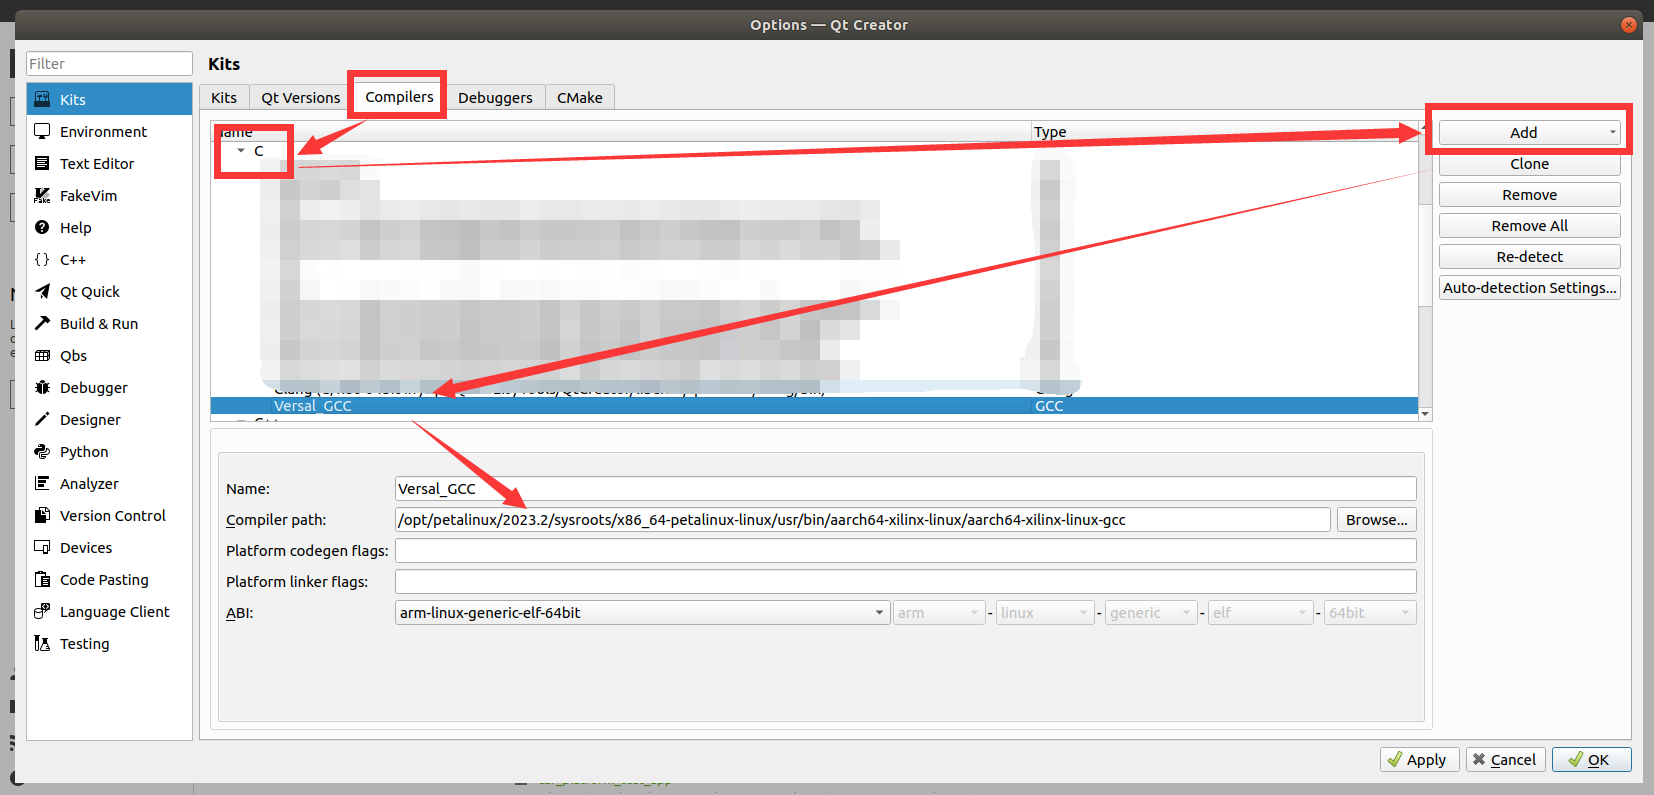1654x795 pixels.
Task: Open Python settings icon
Action: tap(42, 451)
